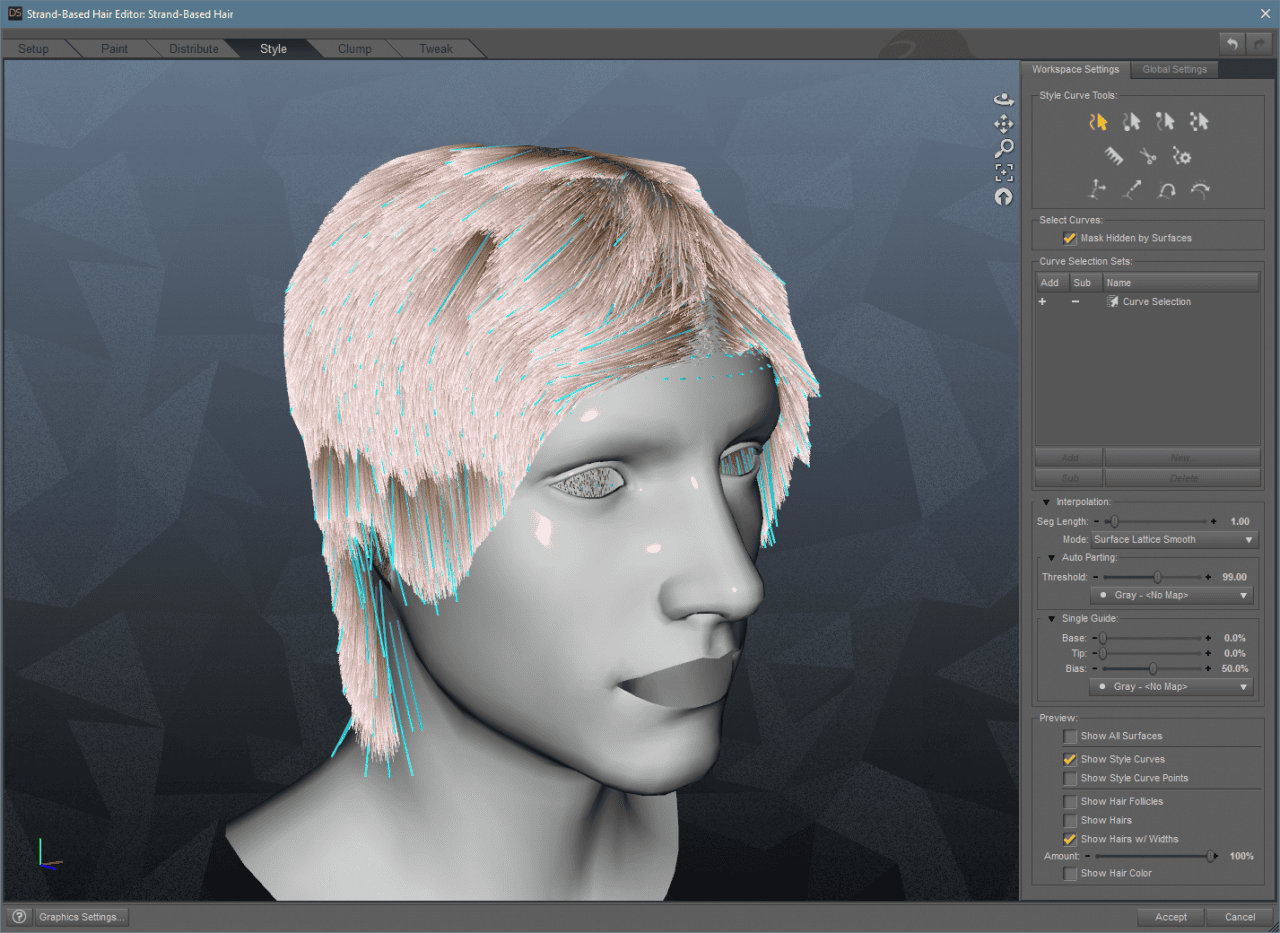This screenshot has width=1280, height=933.
Task: Click the viewport orbit camera icon
Action: click(x=1004, y=98)
